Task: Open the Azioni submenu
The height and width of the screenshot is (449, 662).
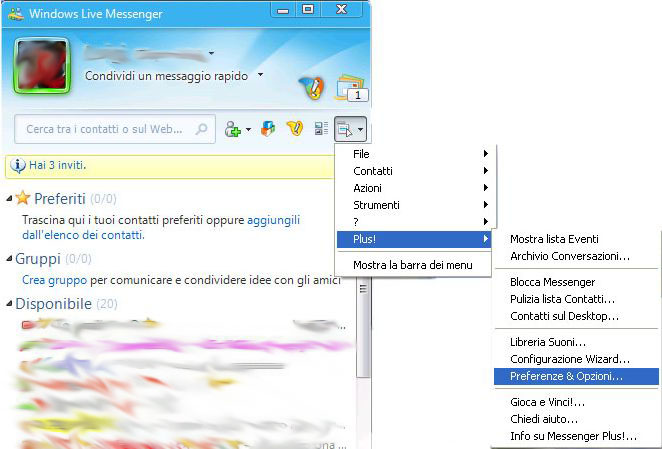Action: click(414, 188)
